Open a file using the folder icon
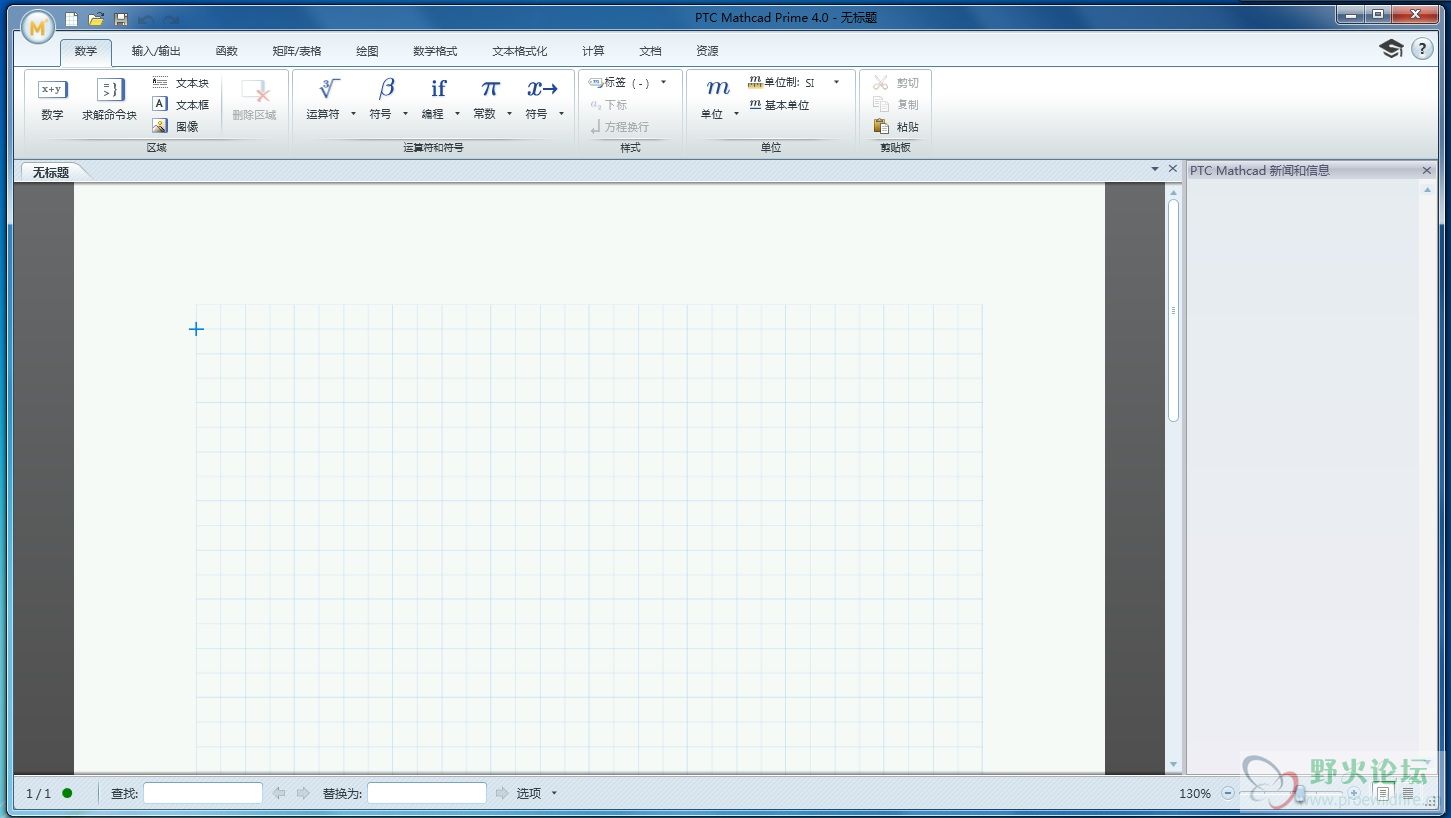 pyautogui.click(x=96, y=19)
